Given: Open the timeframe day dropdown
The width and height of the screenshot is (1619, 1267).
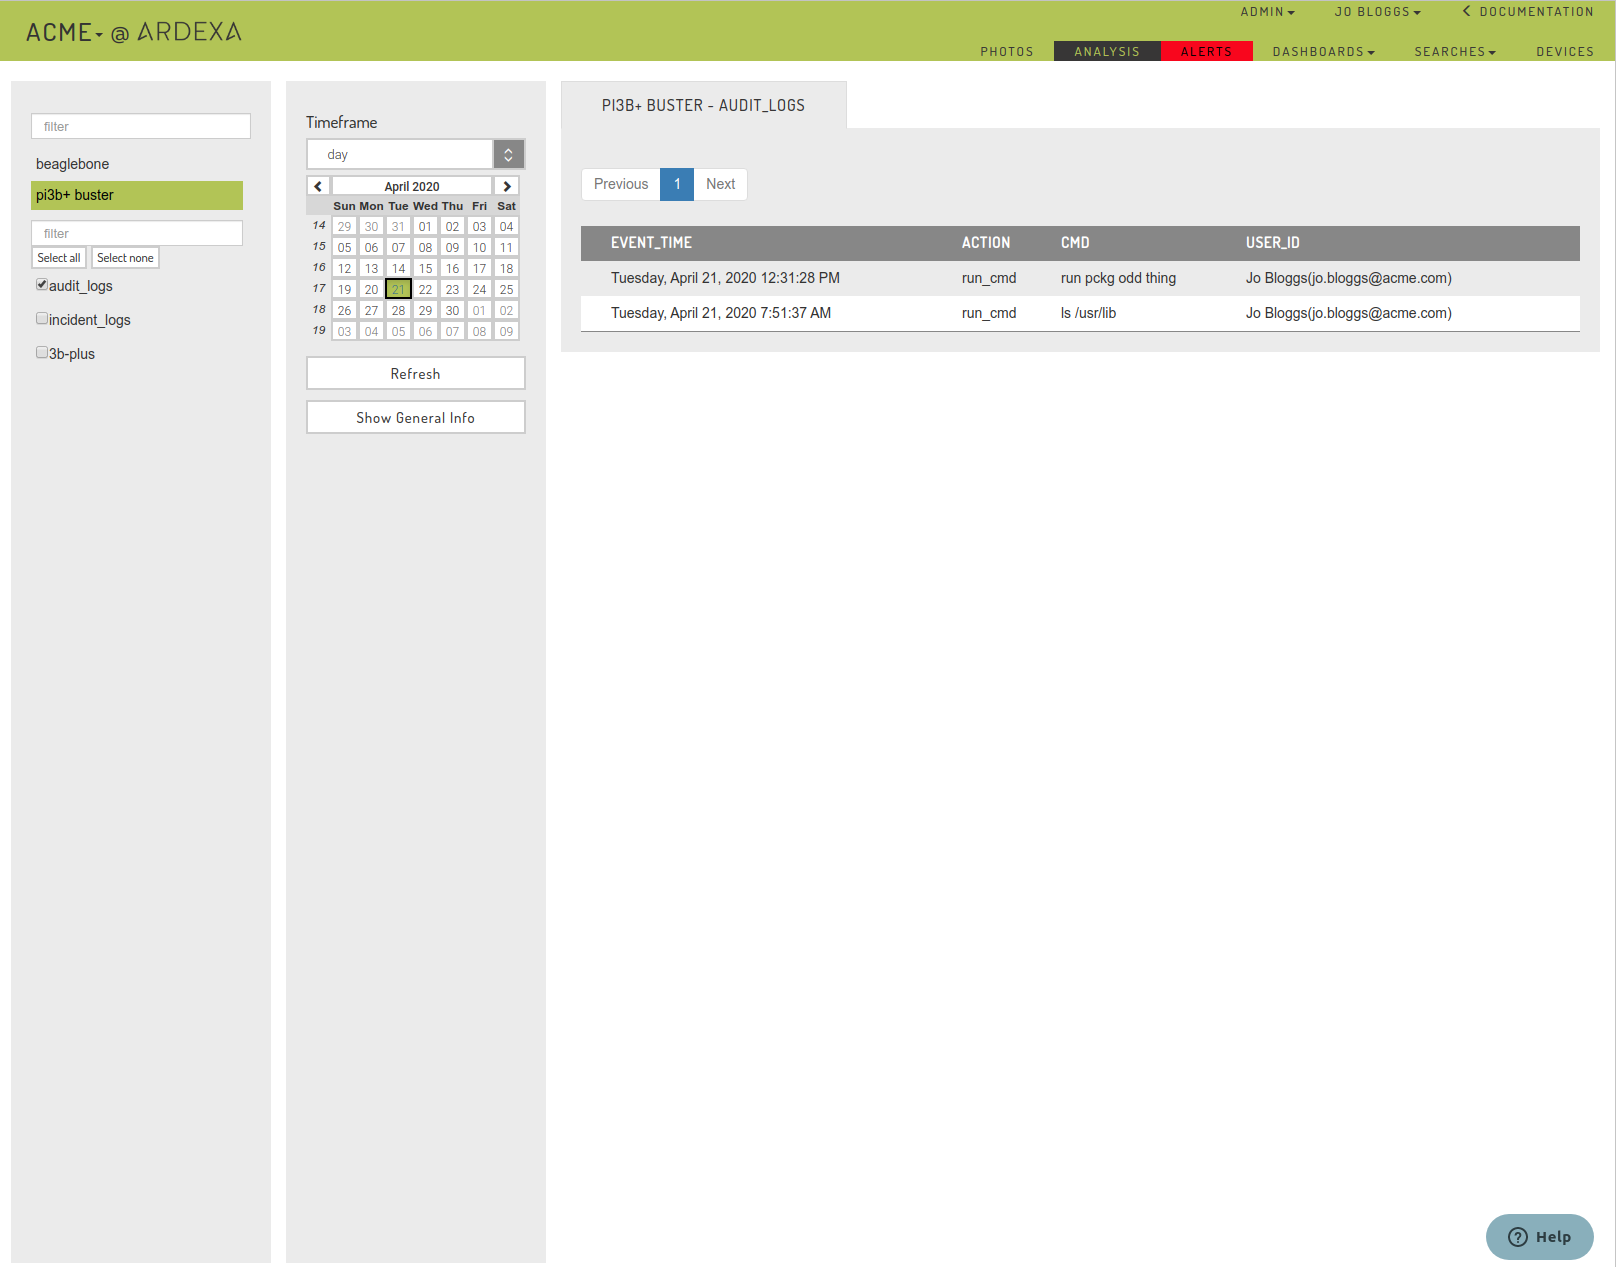Looking at the screenshot, I should coord(415,154).
